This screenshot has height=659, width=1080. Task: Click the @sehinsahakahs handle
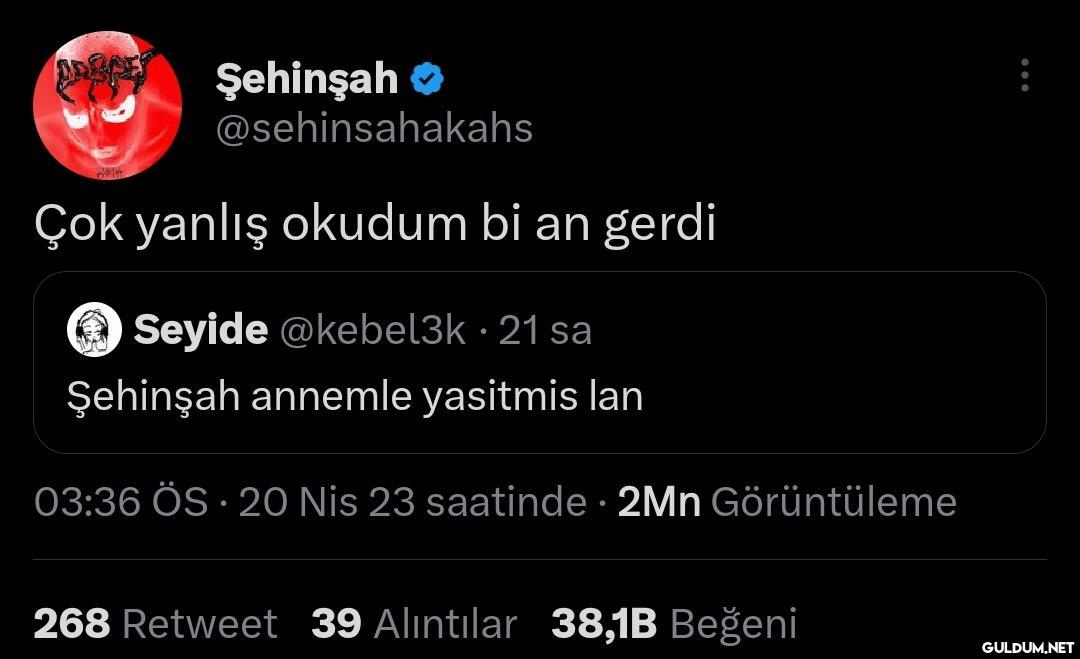[374, 129]
